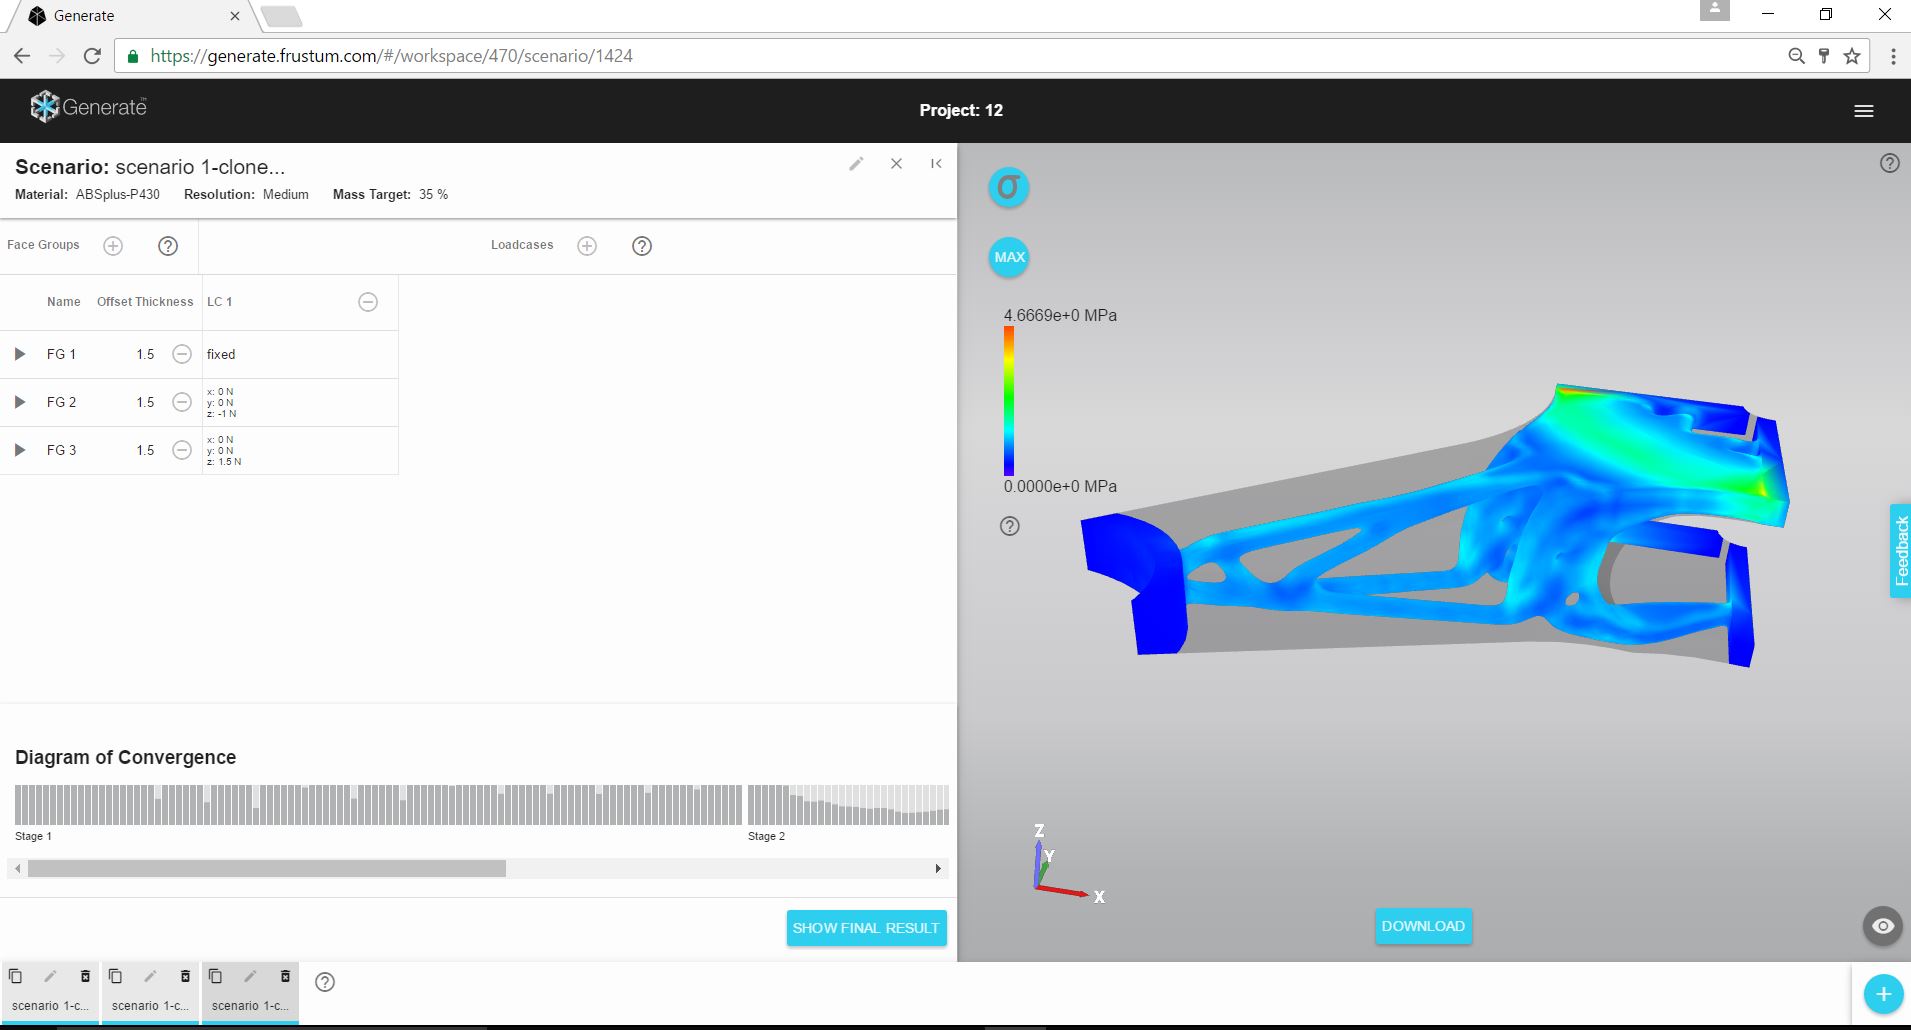1911x1030 pixels.
Task: Bookmark this page with star icon
Action: point(1852,56)
